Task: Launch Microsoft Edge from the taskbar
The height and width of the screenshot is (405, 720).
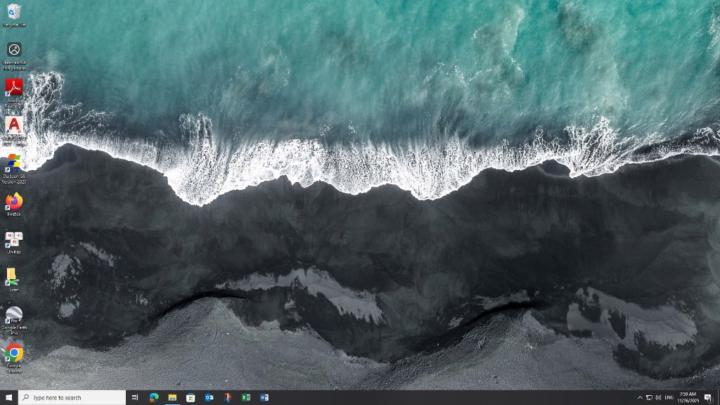Action: point(154,397)
